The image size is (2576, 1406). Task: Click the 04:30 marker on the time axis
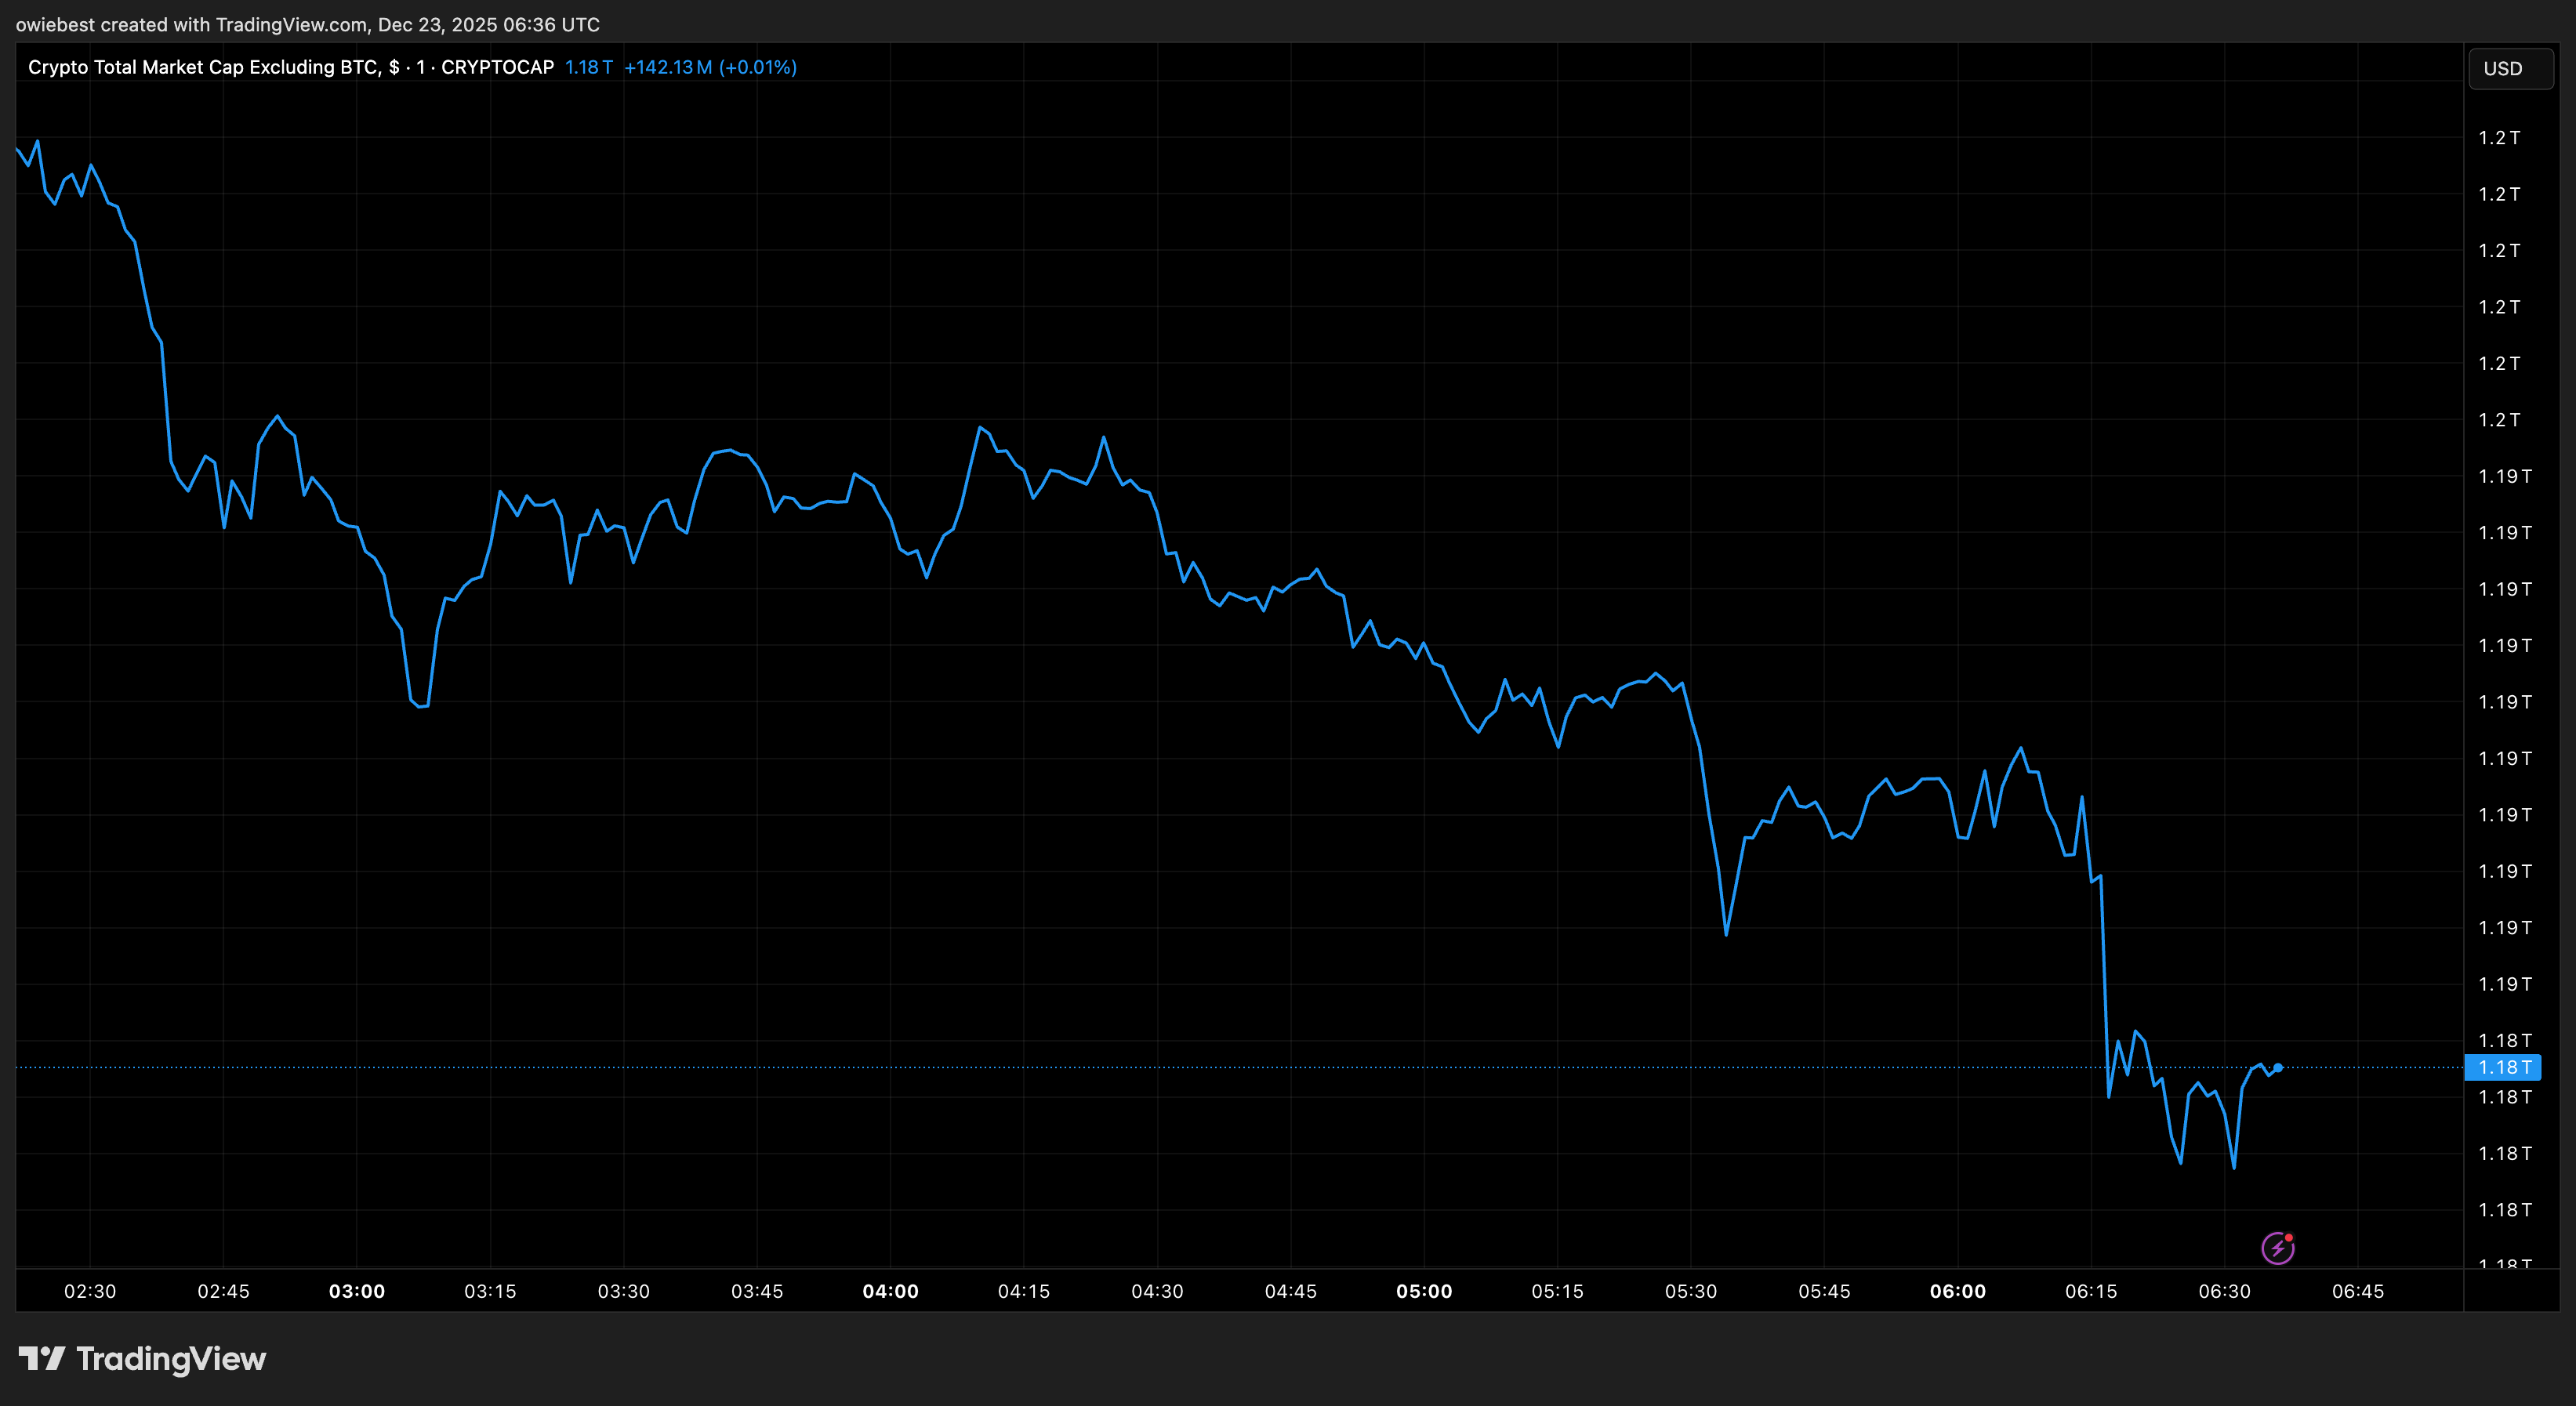(x=1159, y=1291)
